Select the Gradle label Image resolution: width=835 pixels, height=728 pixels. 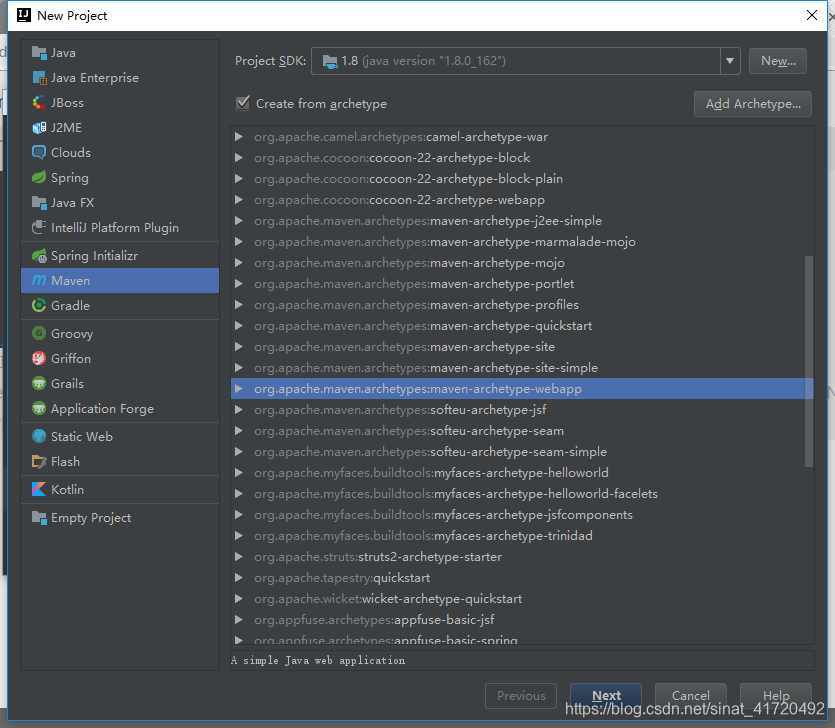[x=70, y=306]
